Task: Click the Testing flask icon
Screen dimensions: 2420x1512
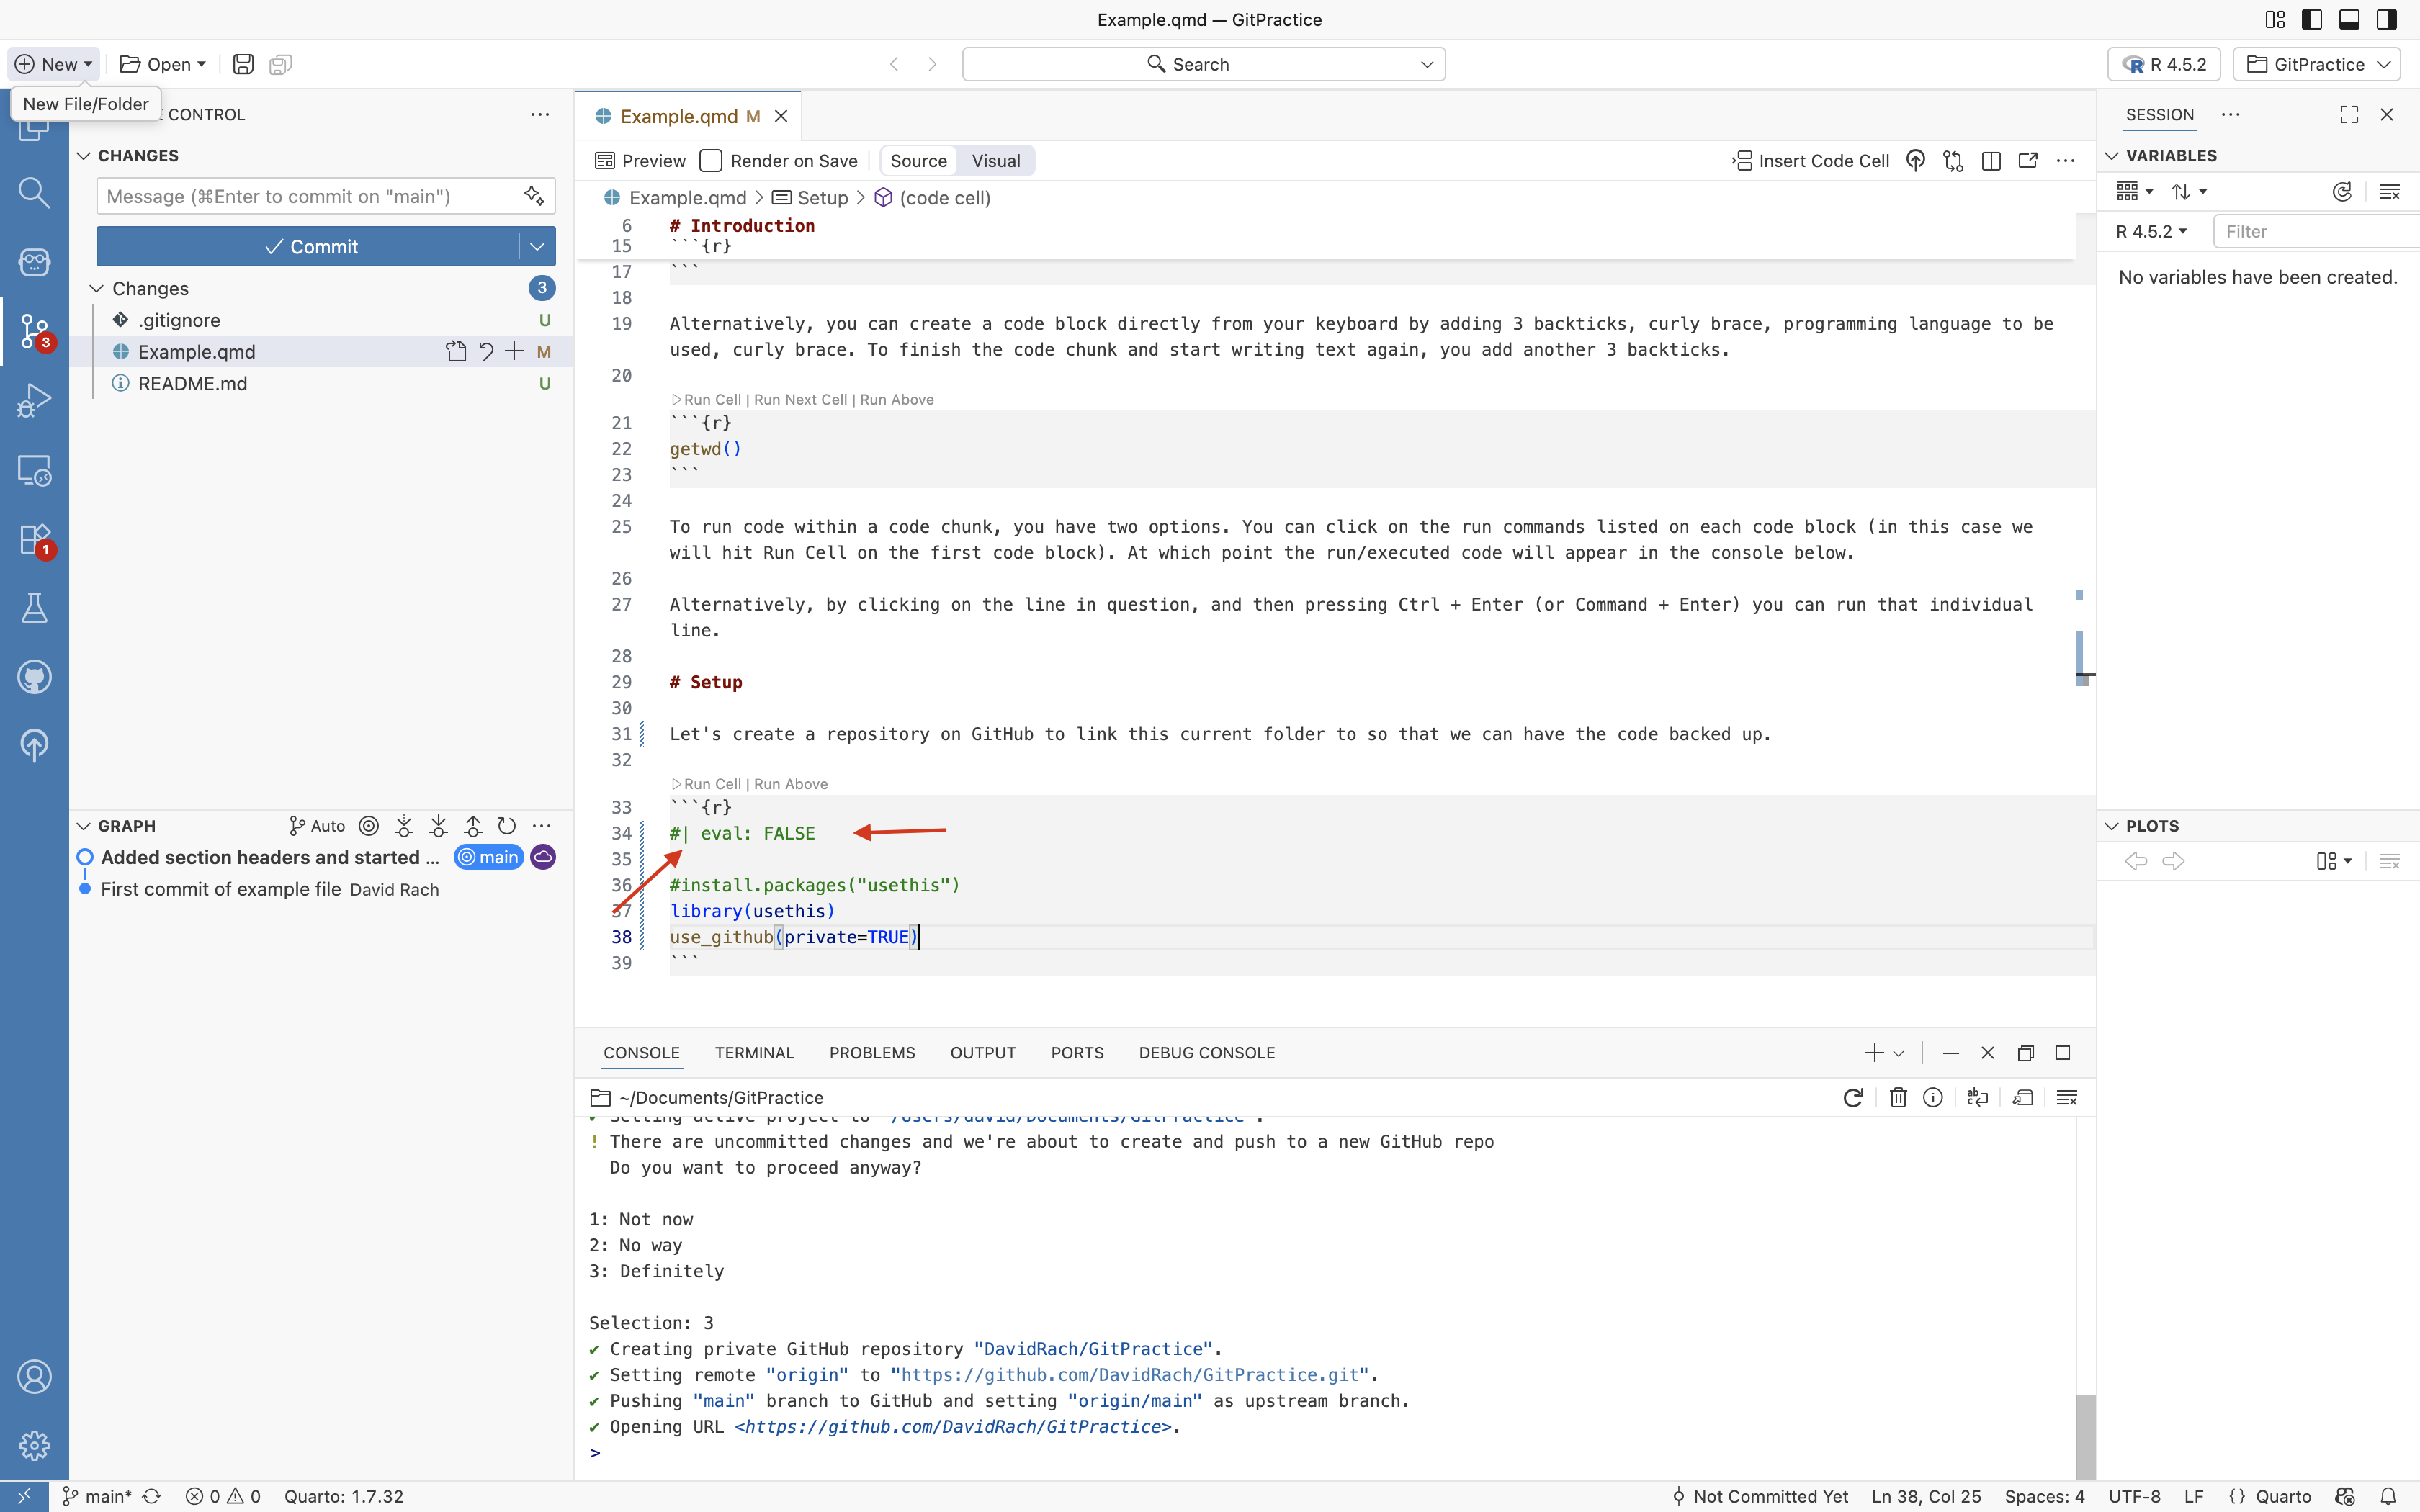Action: click(x=34, y=608)
